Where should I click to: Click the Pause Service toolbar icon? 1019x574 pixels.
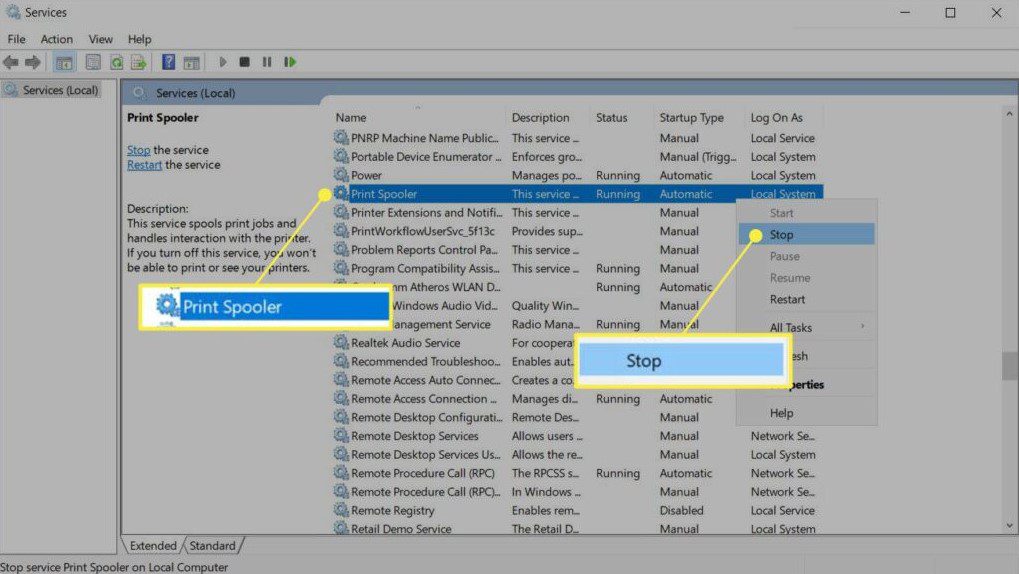(266, 62)
